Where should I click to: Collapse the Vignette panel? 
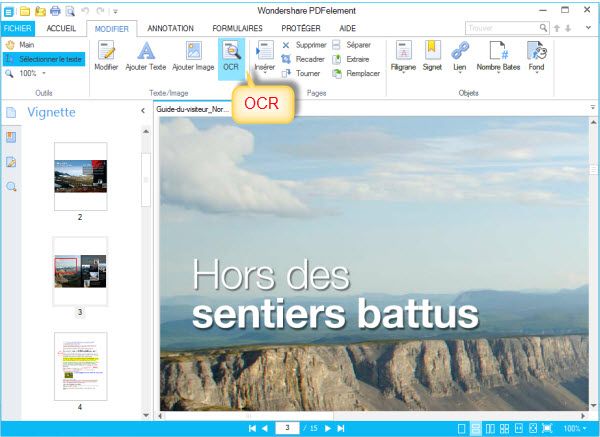click(143, 111)
